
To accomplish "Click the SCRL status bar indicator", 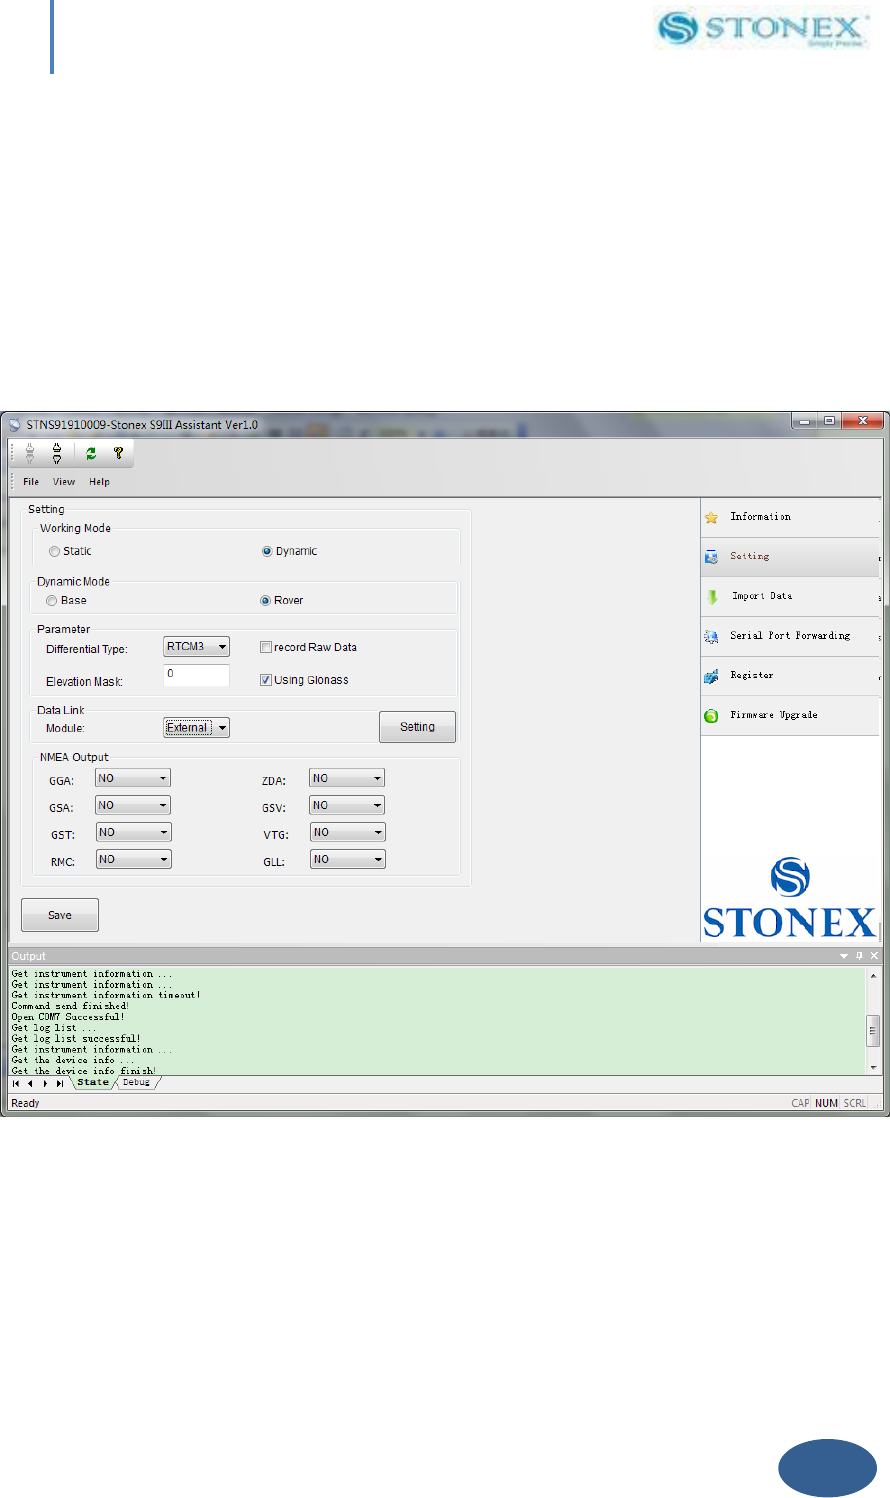I will (x=855, y=1103).
